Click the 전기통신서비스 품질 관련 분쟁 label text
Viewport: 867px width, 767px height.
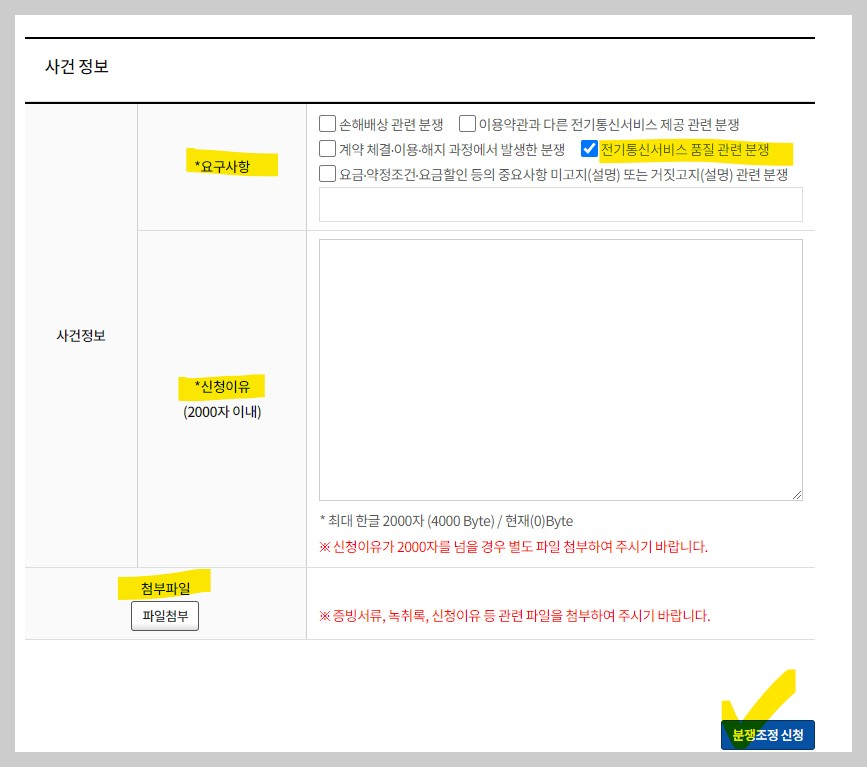685,149
